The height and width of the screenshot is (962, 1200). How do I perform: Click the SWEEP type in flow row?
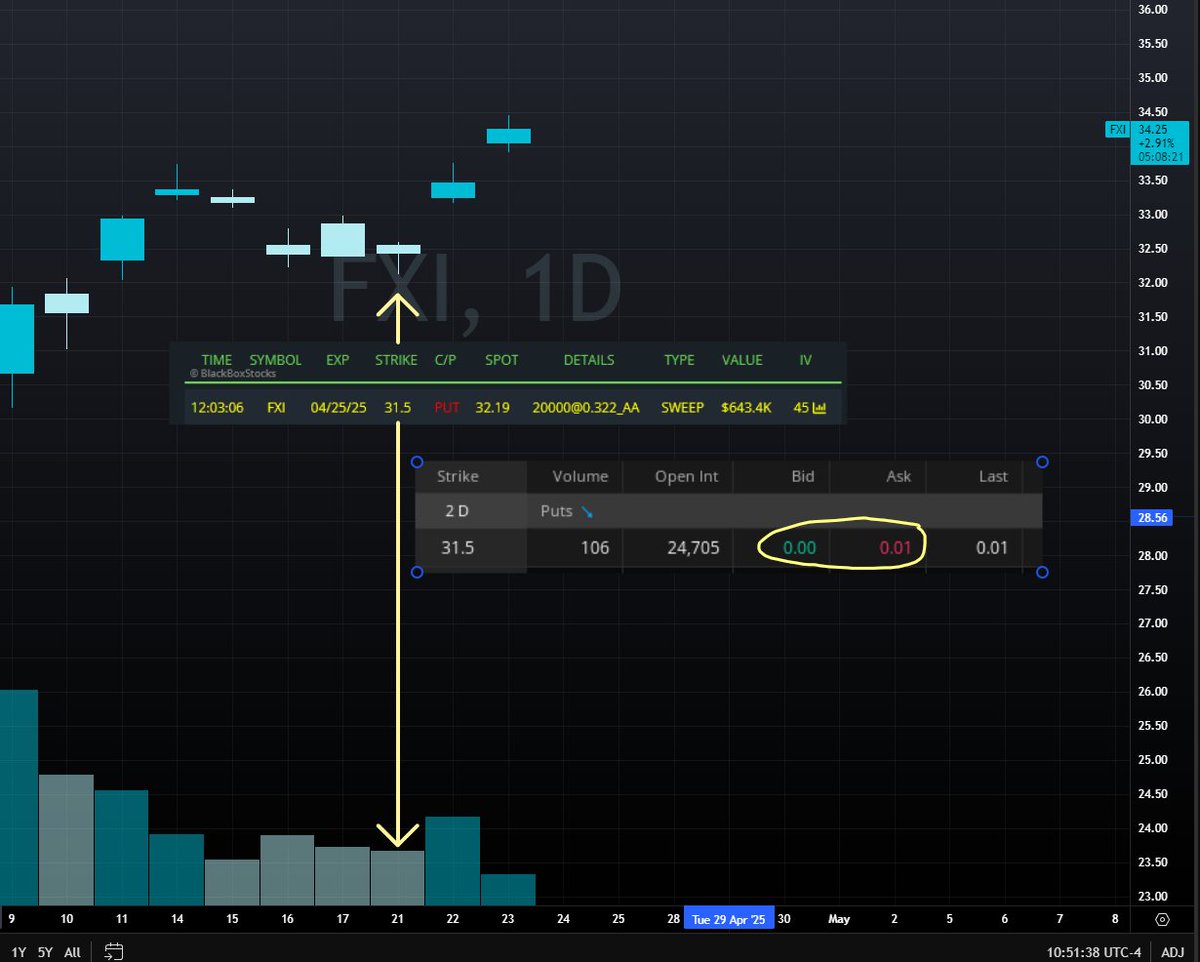(683, 408)
